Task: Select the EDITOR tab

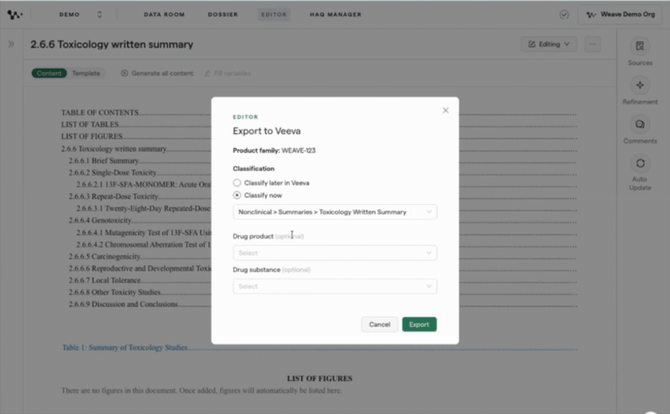Action: (x=273, y=15)
